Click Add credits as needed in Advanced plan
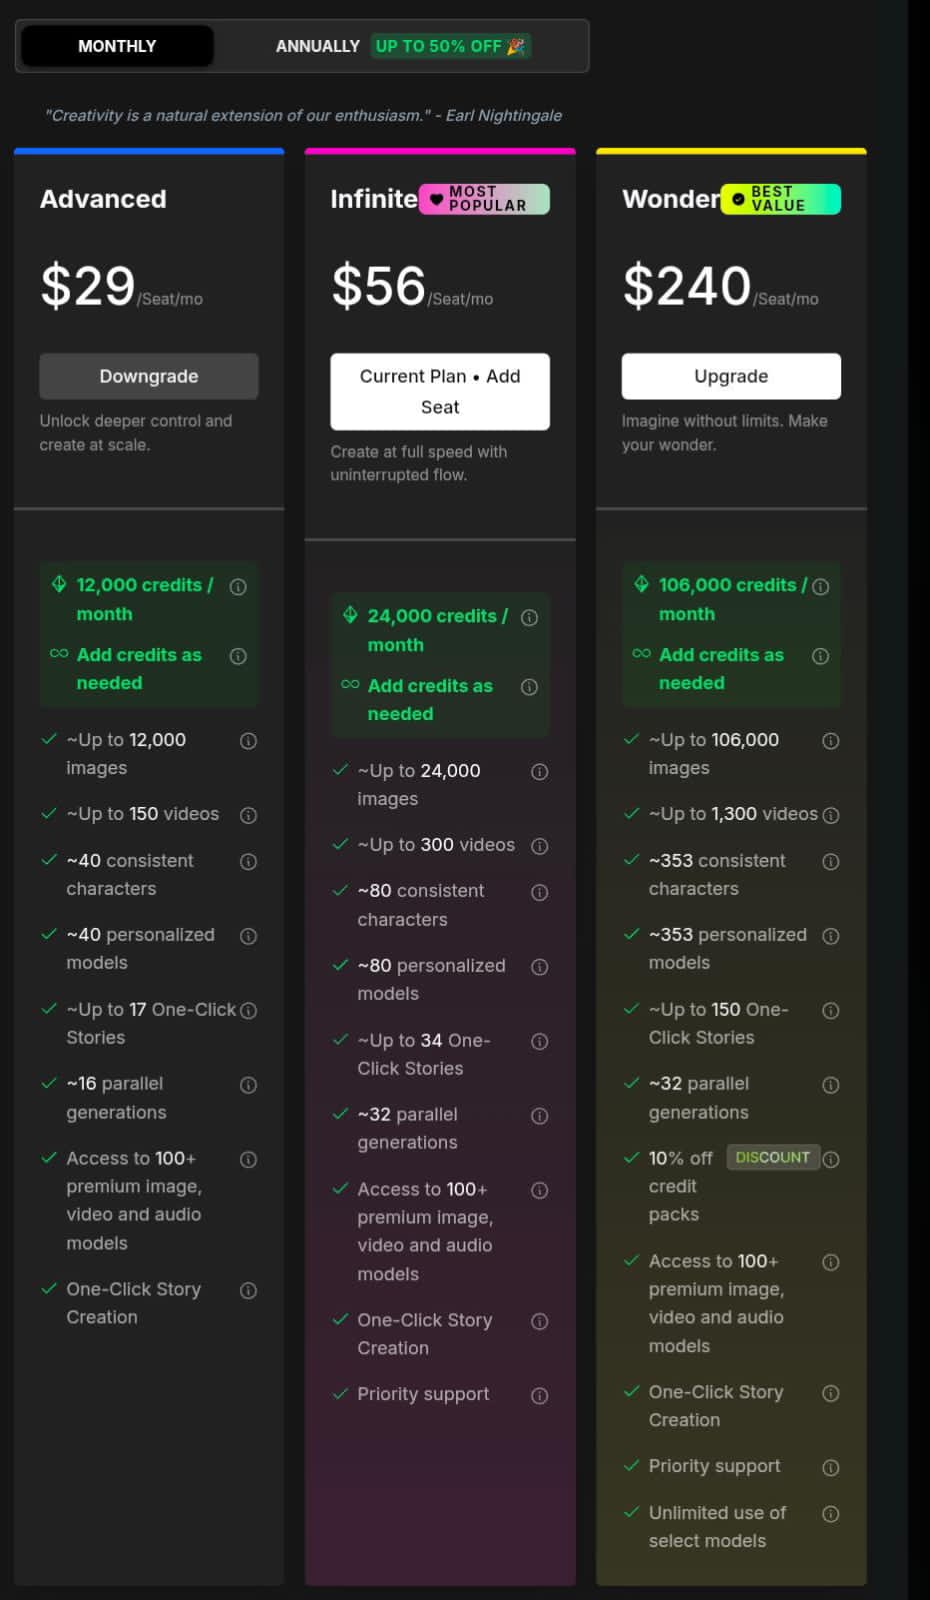930x1600 pixels. pos(138,668)
